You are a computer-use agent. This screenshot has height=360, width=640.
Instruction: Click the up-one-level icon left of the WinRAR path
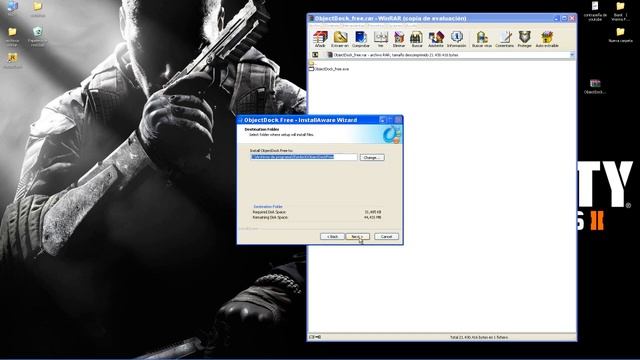tap(315, 55)
